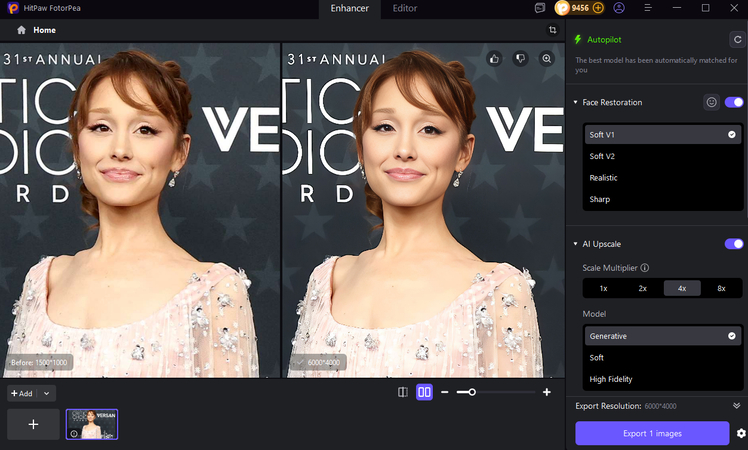
Task: Collapse the AI Upscale section
Action: point(575,244)
